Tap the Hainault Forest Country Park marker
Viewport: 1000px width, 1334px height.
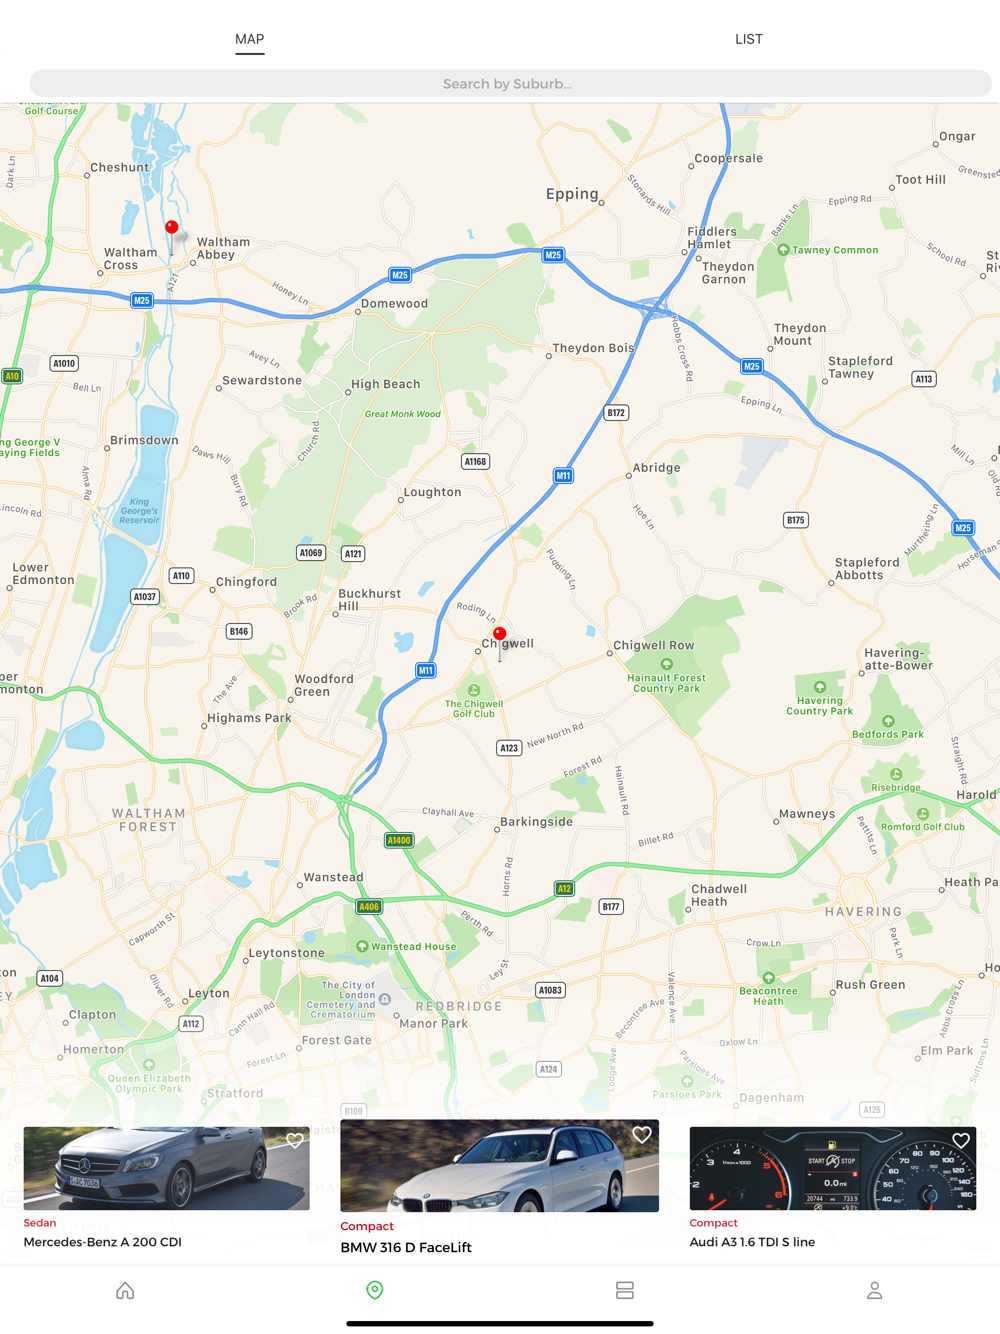point(667,664)
